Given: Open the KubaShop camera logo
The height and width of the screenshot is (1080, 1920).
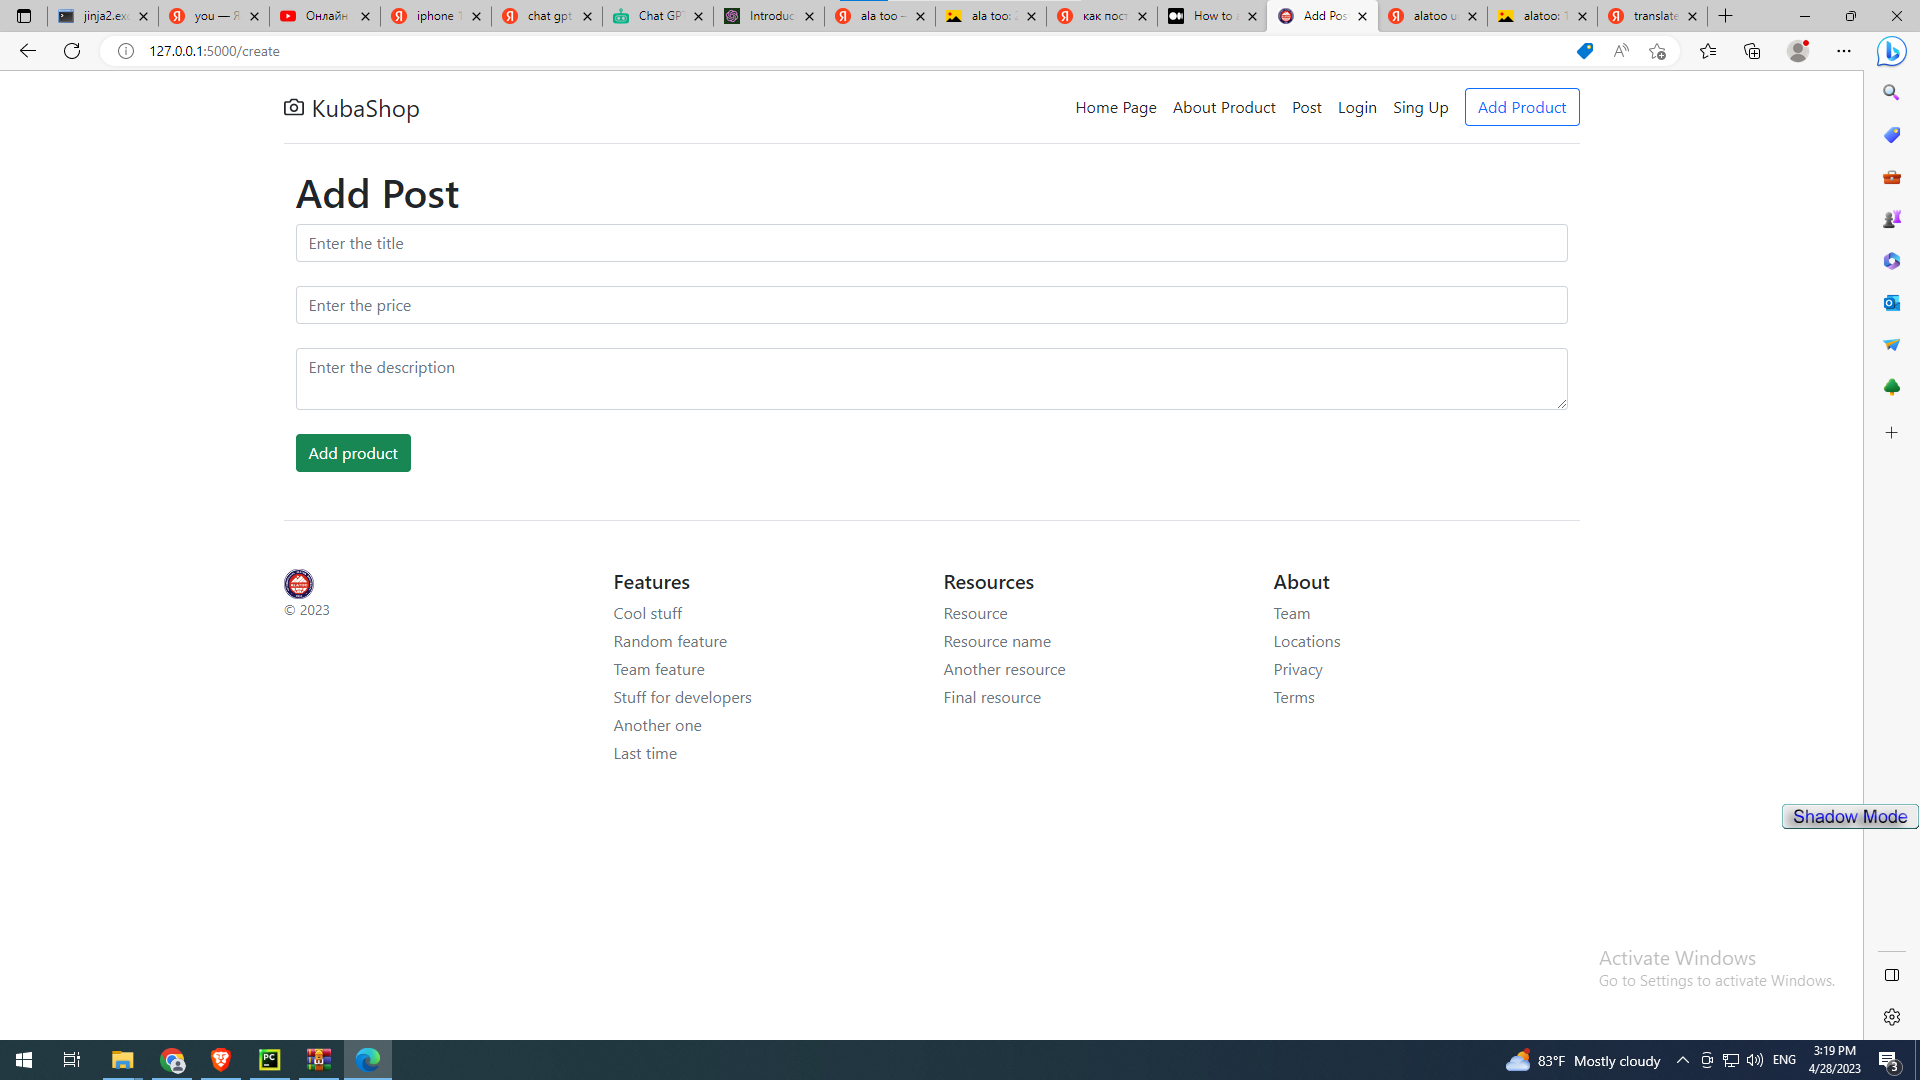Looking at the screenshot, I should pos(293,107).
